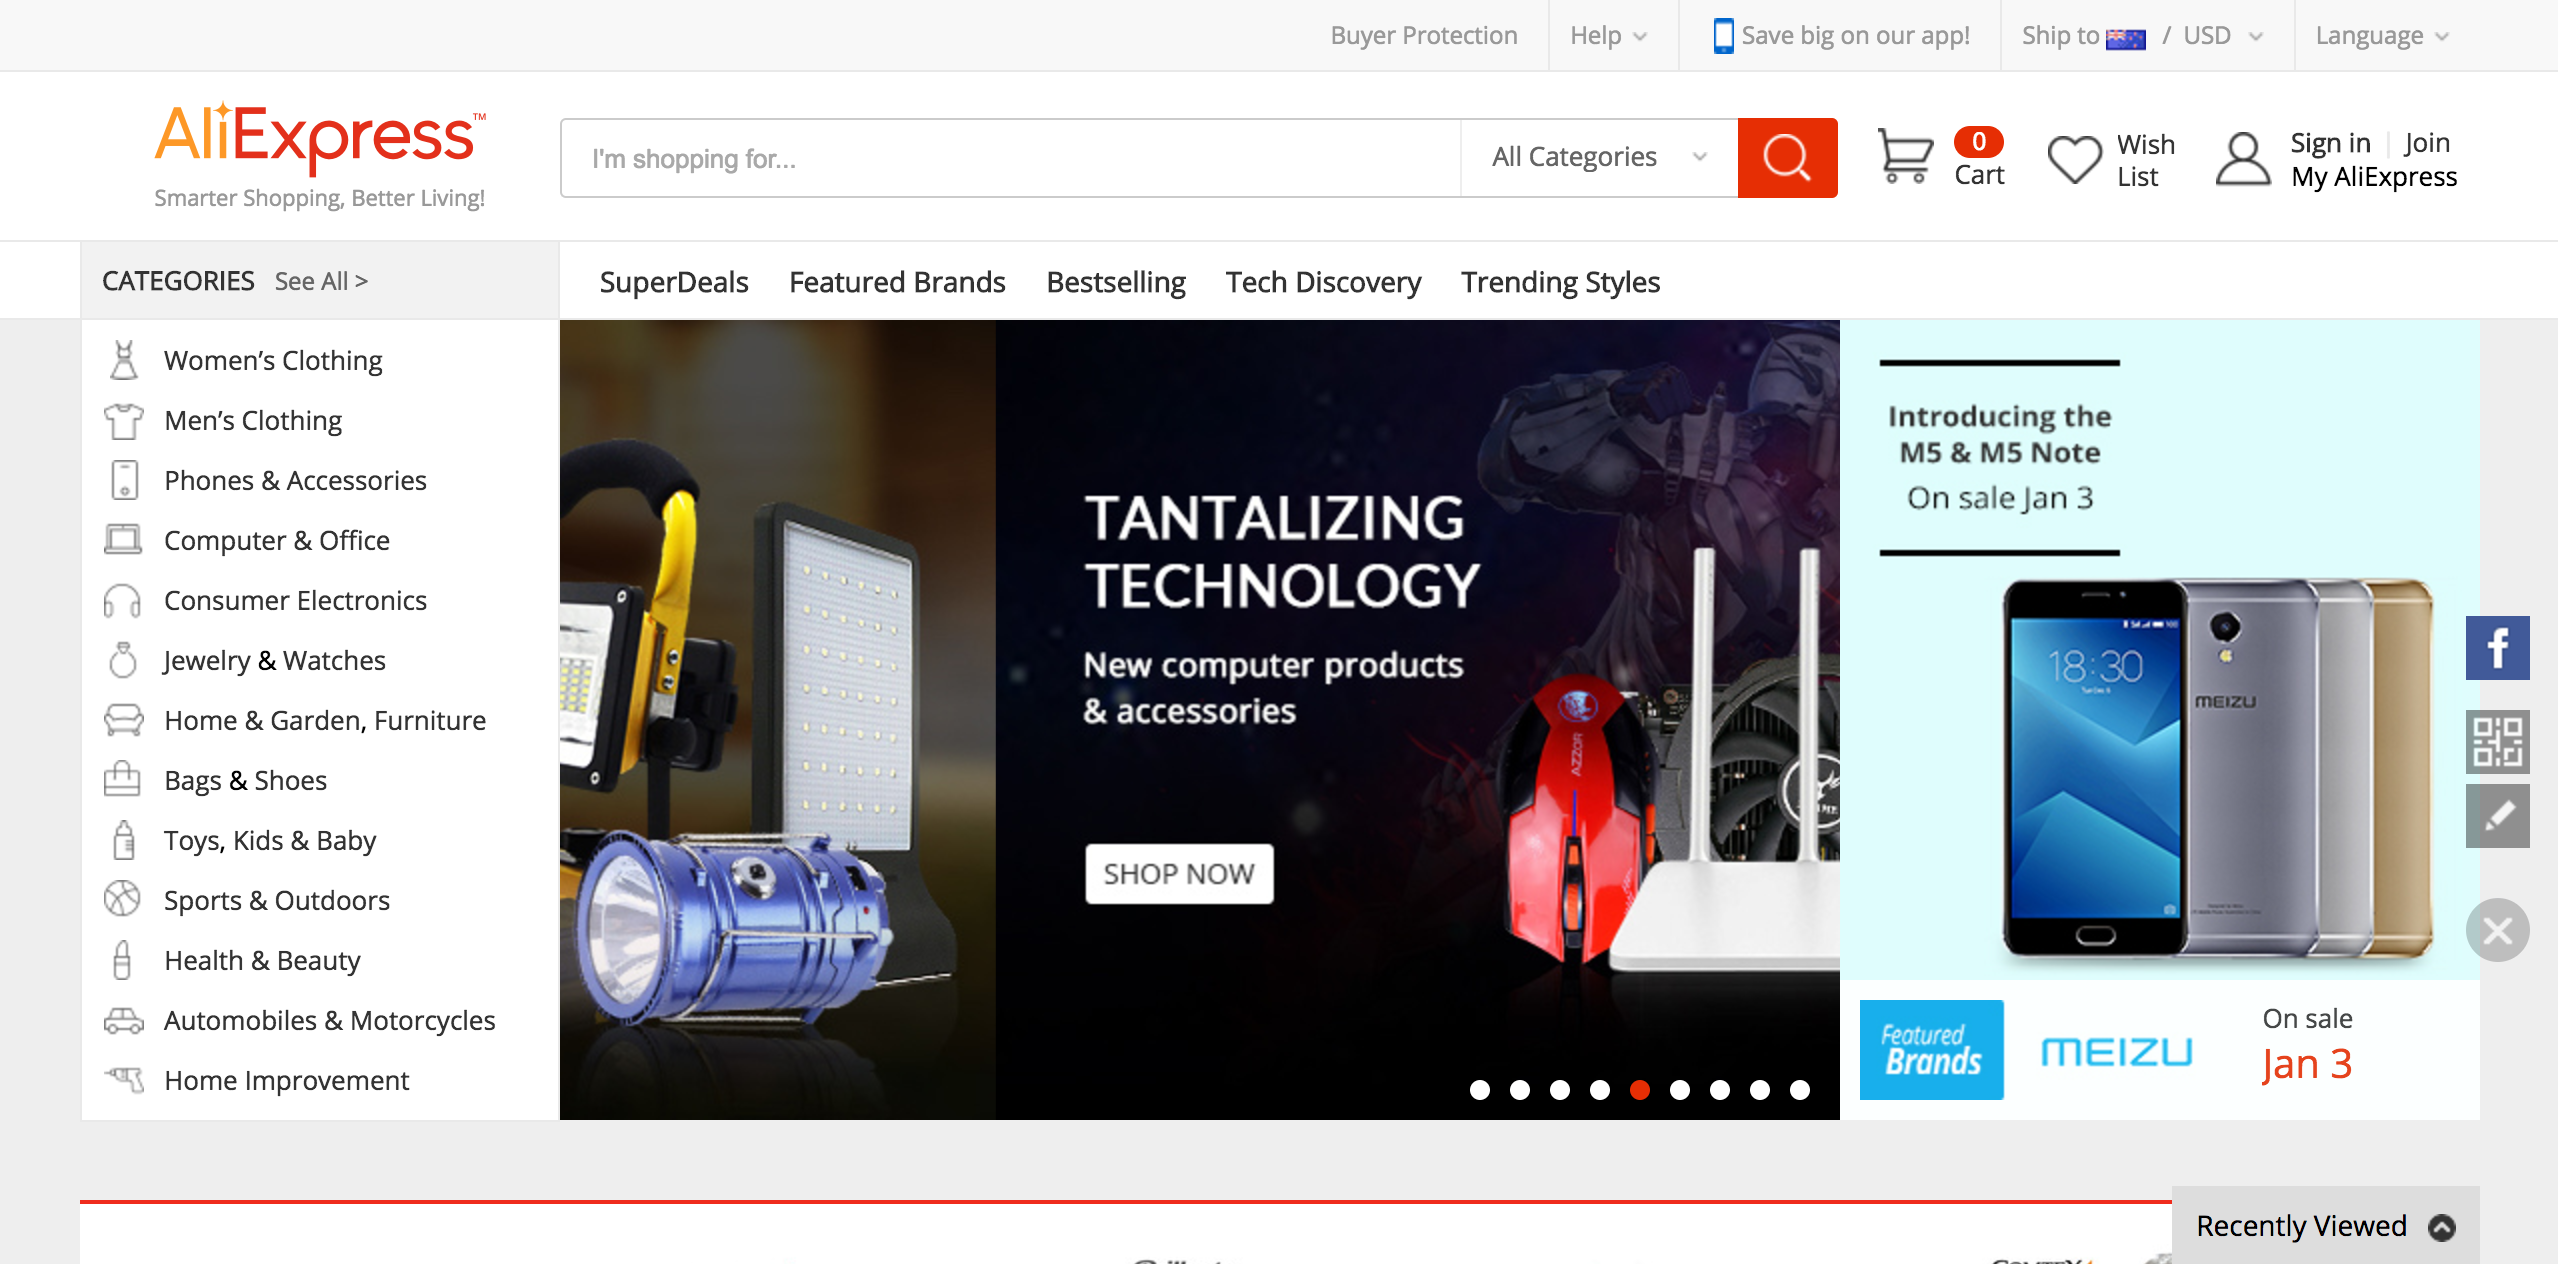Click the Men's Clothing shirt icon
The height and width of the screenshot is (1264, 2558).
pyautogui.click(x=124, y=421)
